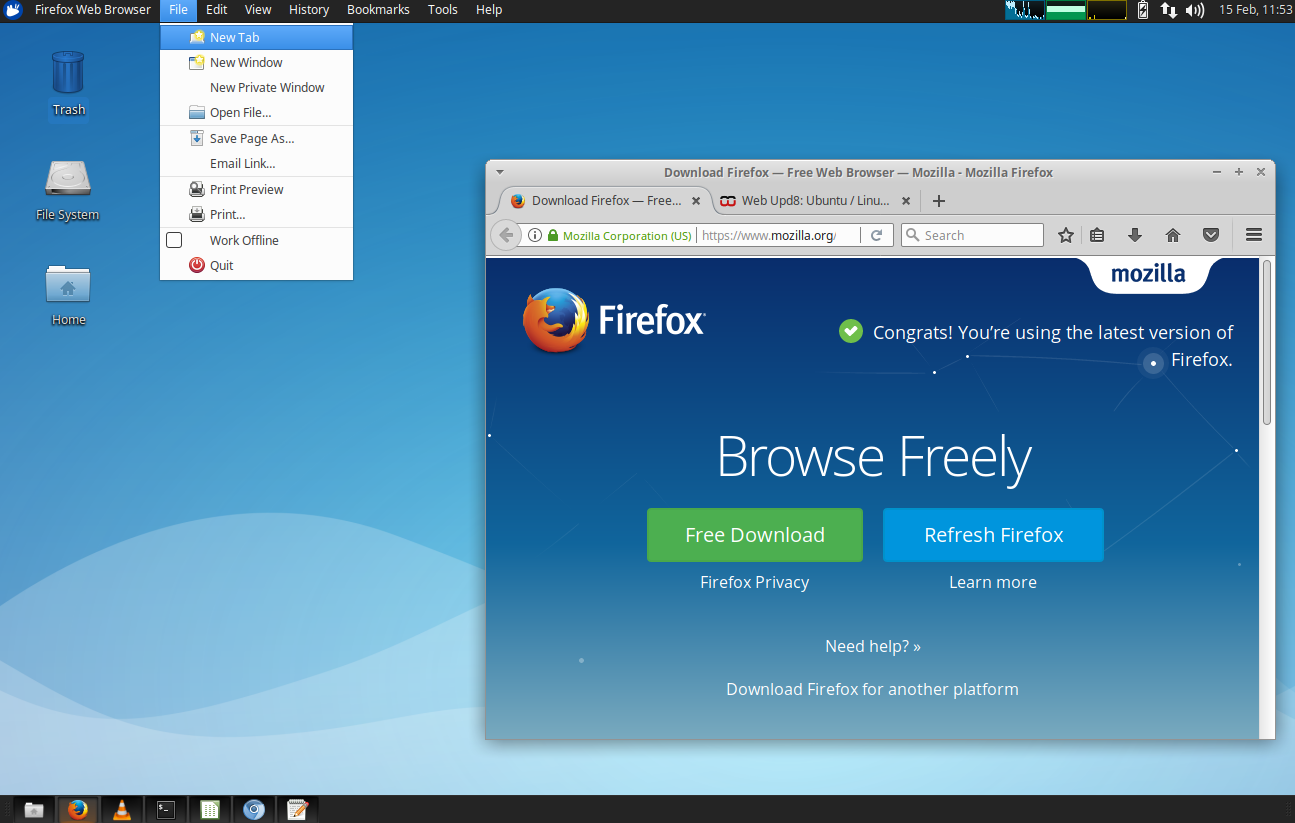
Task: Open the View menu
Action: click(x=258, y=10)
